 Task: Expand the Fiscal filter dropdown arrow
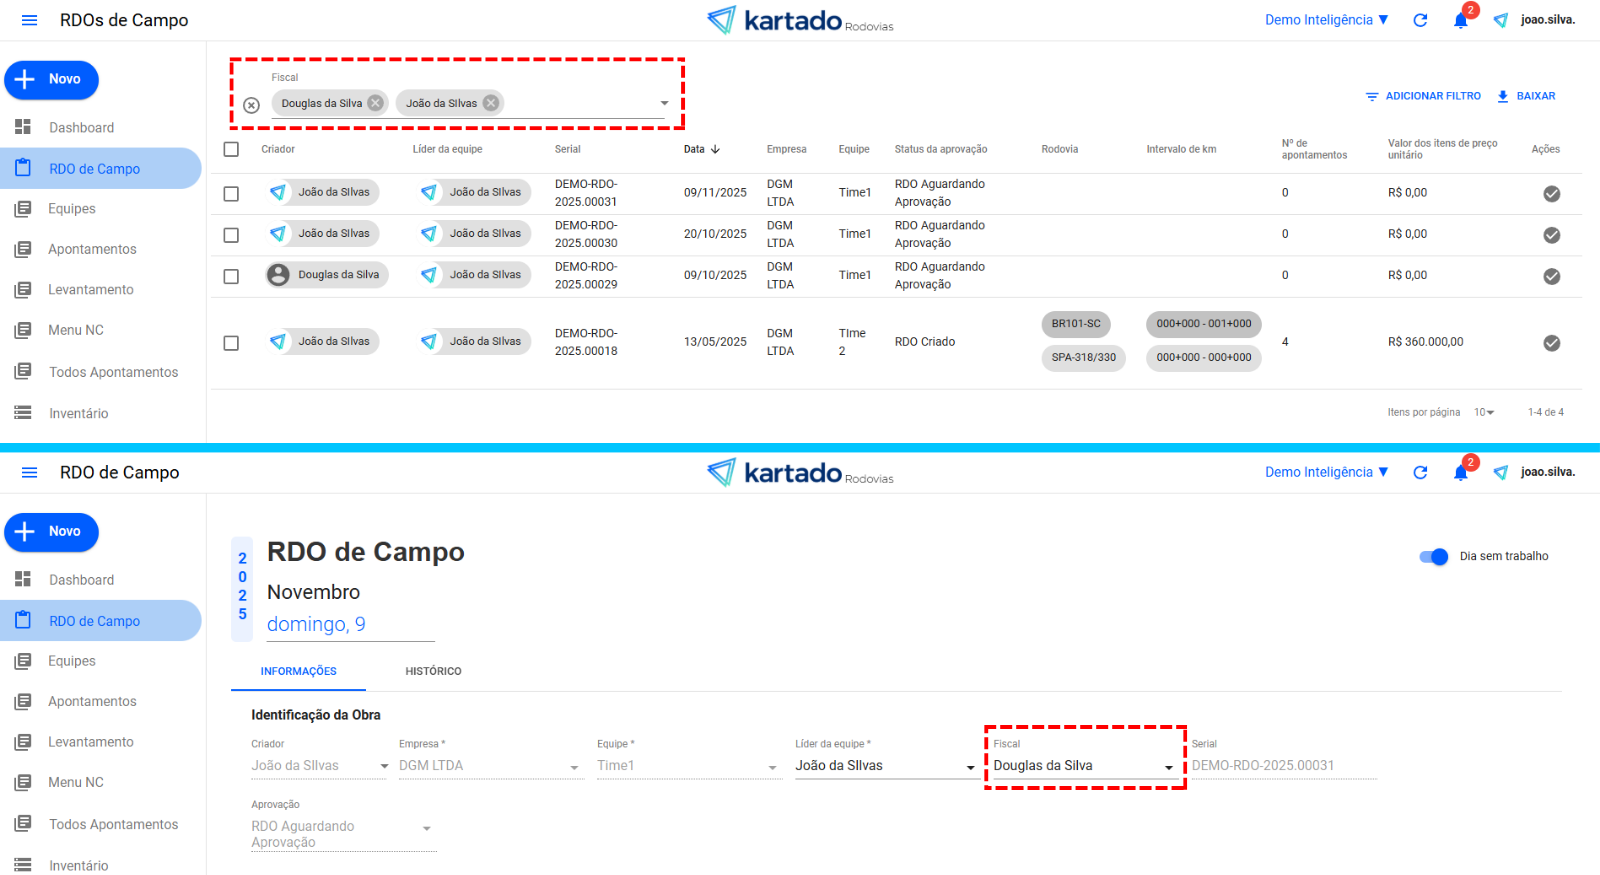[x=664, y=103]
